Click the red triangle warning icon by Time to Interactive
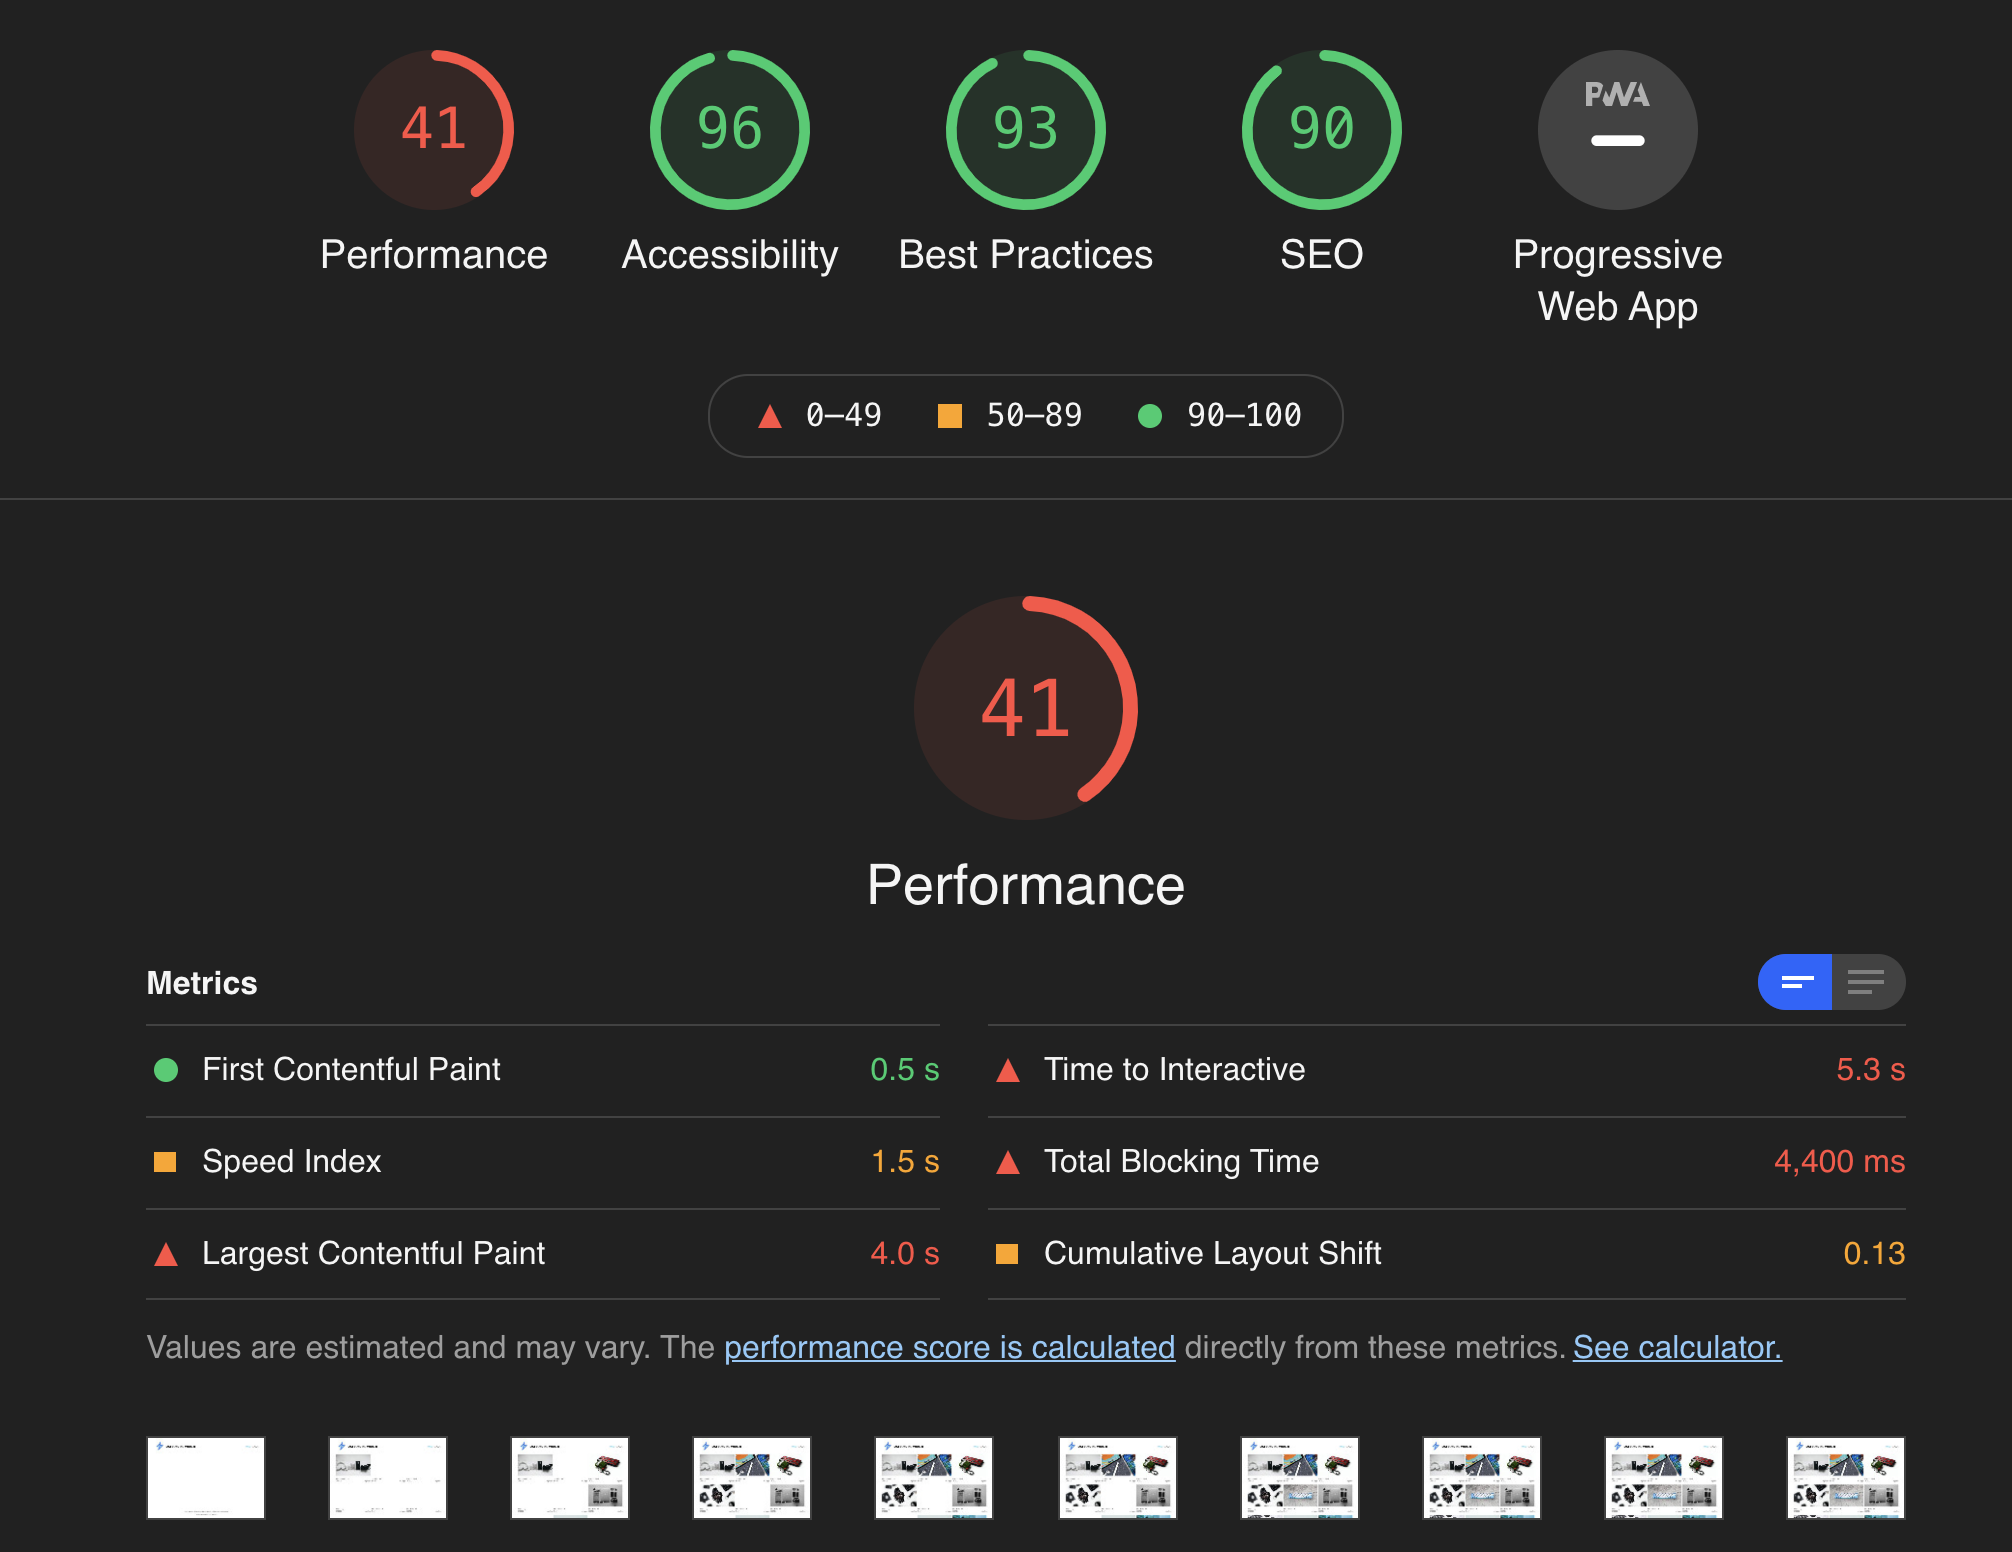Screen dimensions: 2012x1552 coord(1006,1069)
